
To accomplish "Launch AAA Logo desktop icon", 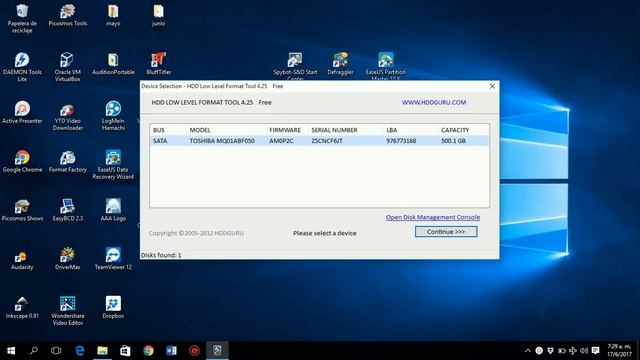I will point(113,210).
